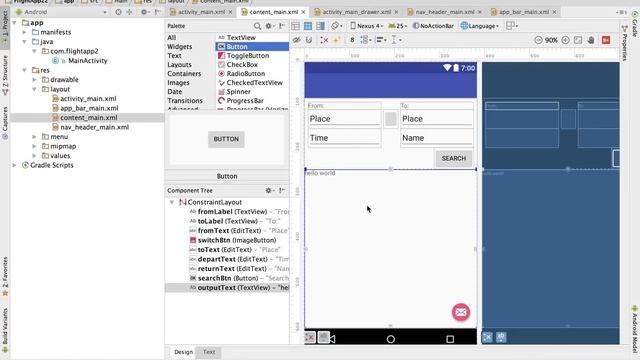
Task: Switch to activity_main_drawer.xml tab
Action: [356, 12]
